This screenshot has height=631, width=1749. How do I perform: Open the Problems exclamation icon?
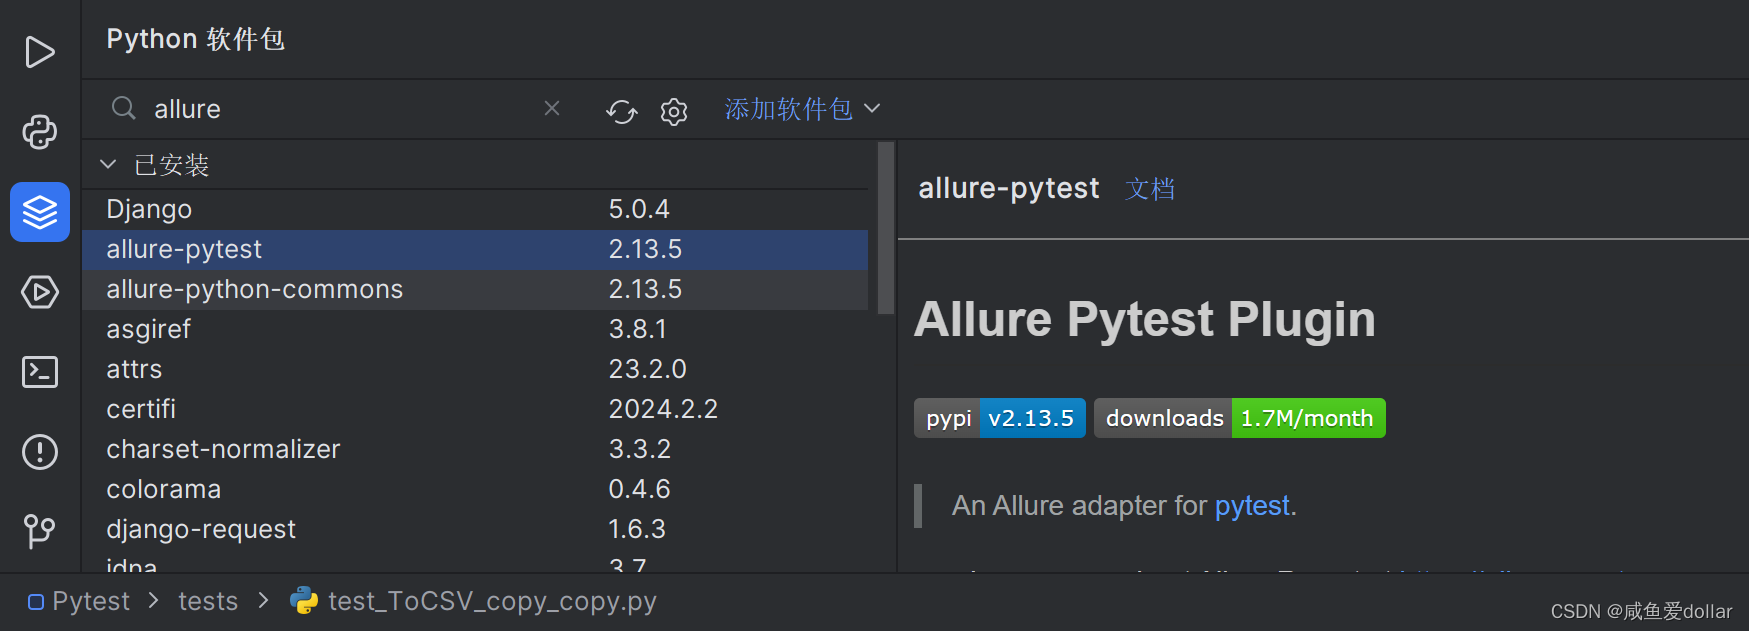[x=40, y=452]
